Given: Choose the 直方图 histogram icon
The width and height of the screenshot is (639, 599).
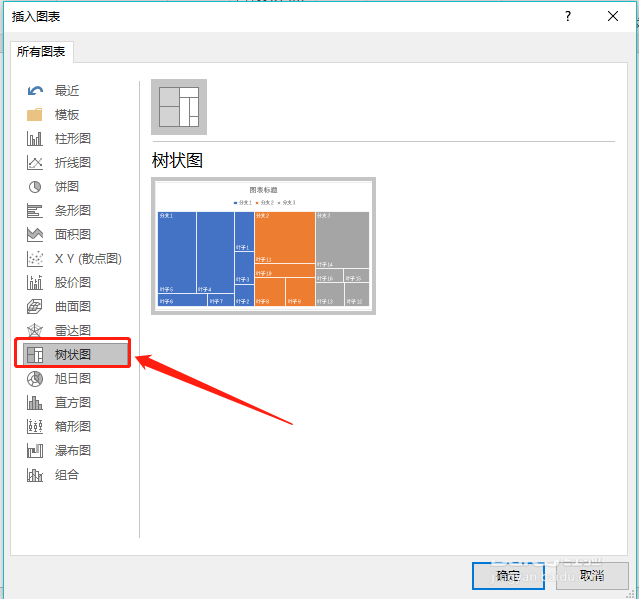Looking at the screenshot, I should pyautogui.click(x=35, y=403).
